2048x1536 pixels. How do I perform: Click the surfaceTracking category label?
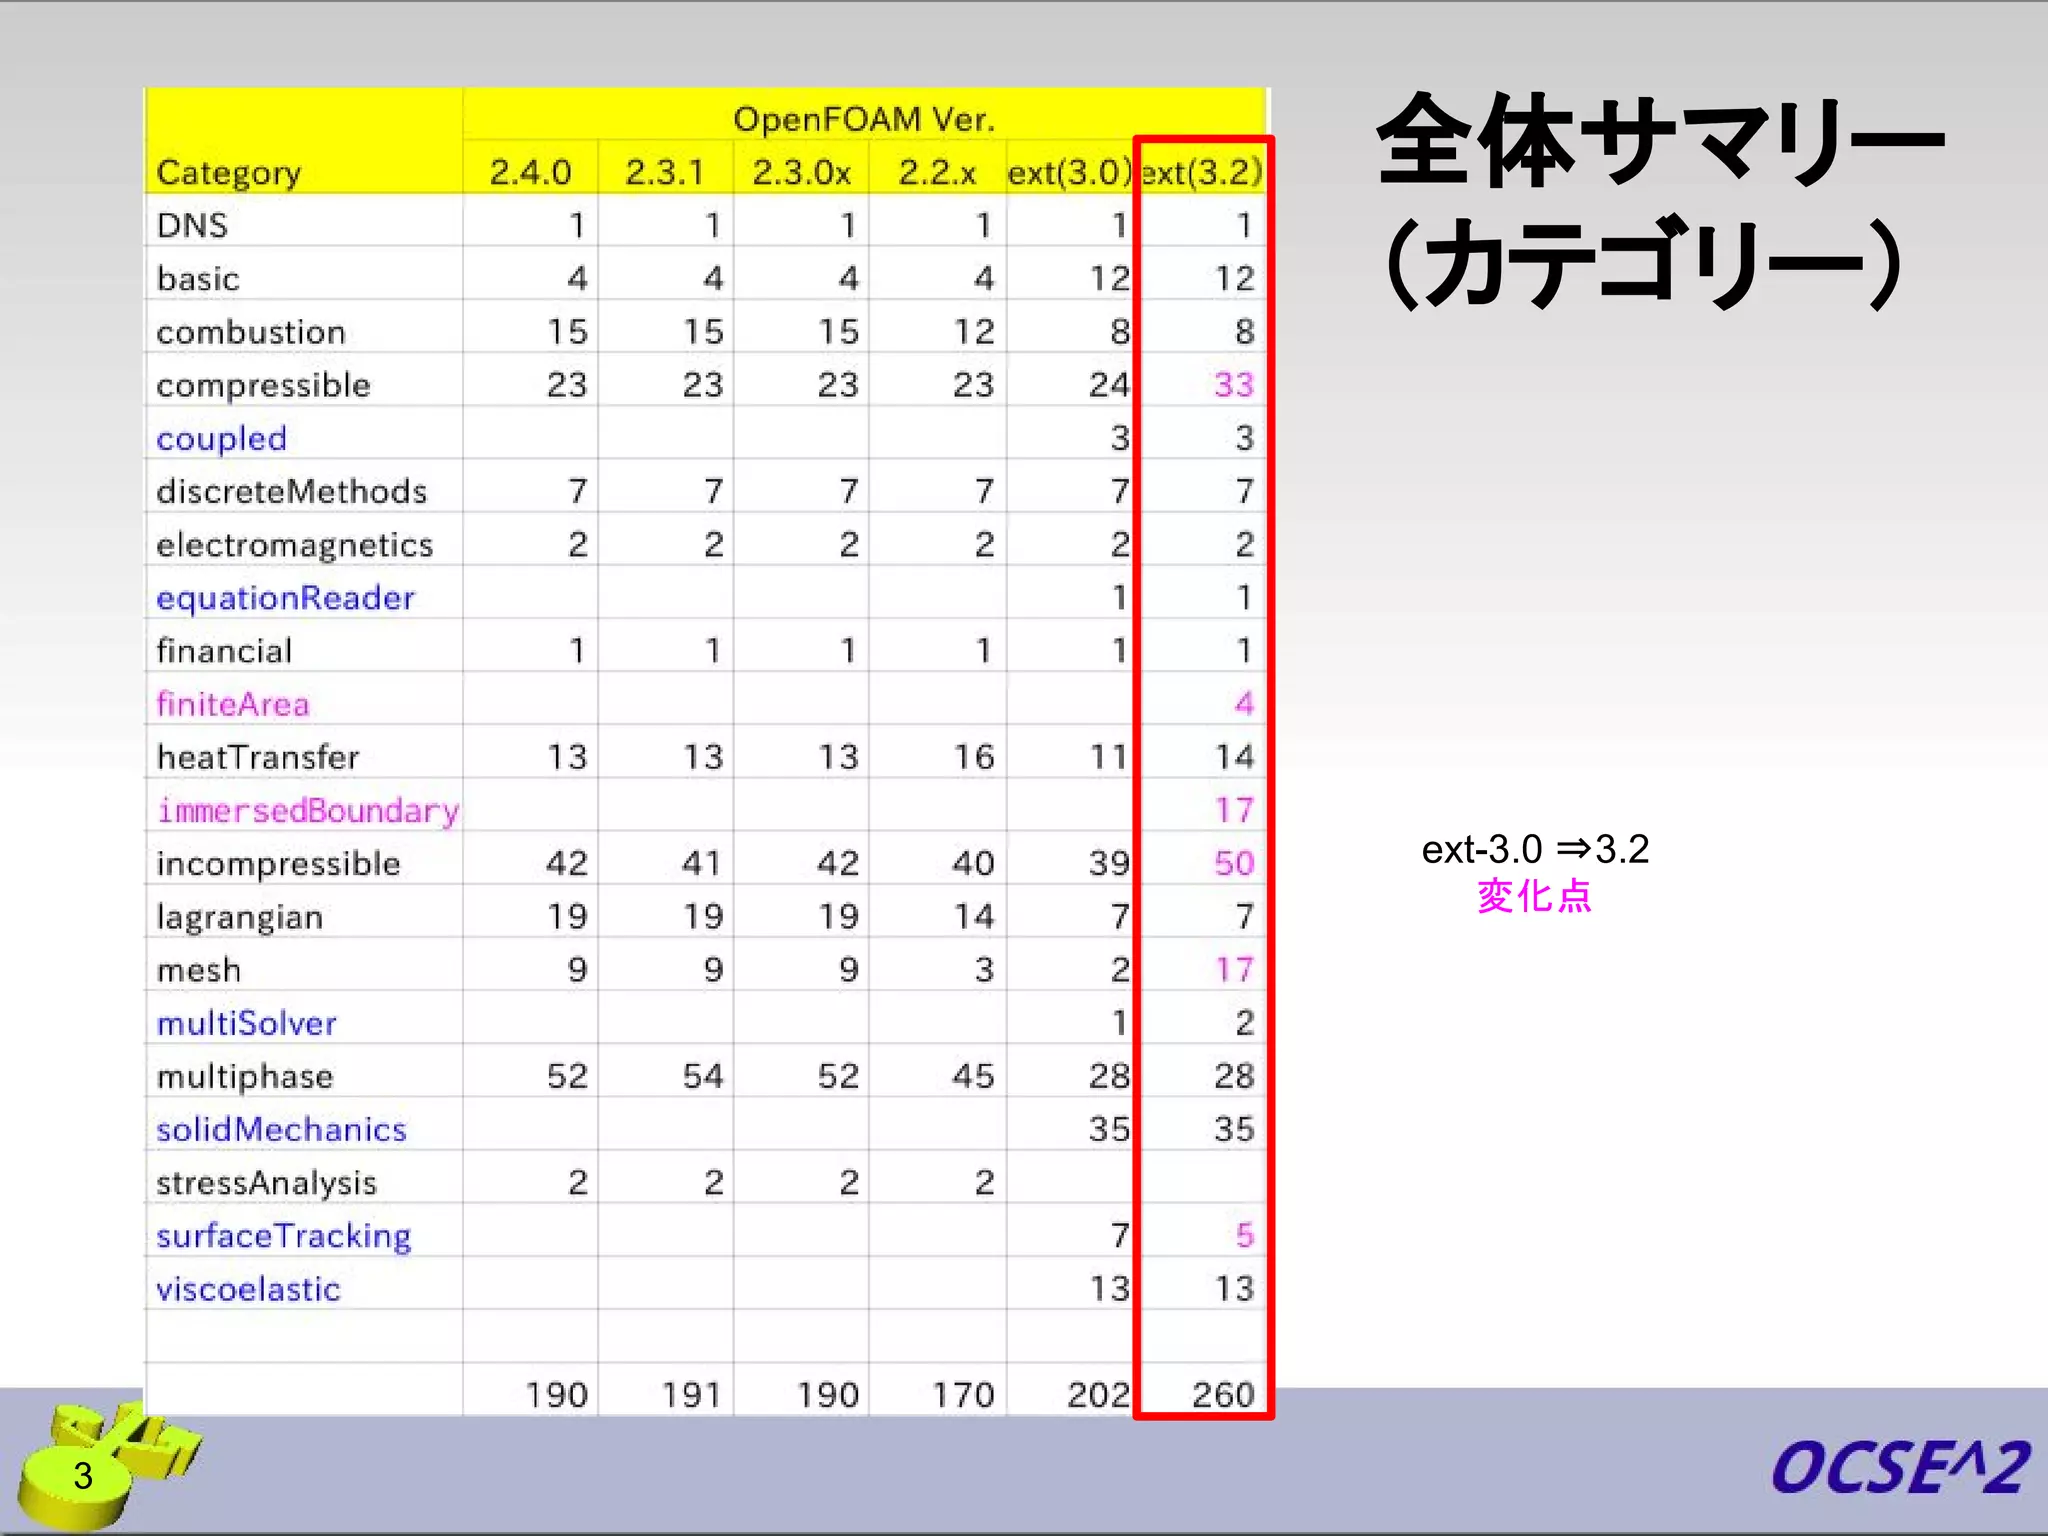[283, 1236]
